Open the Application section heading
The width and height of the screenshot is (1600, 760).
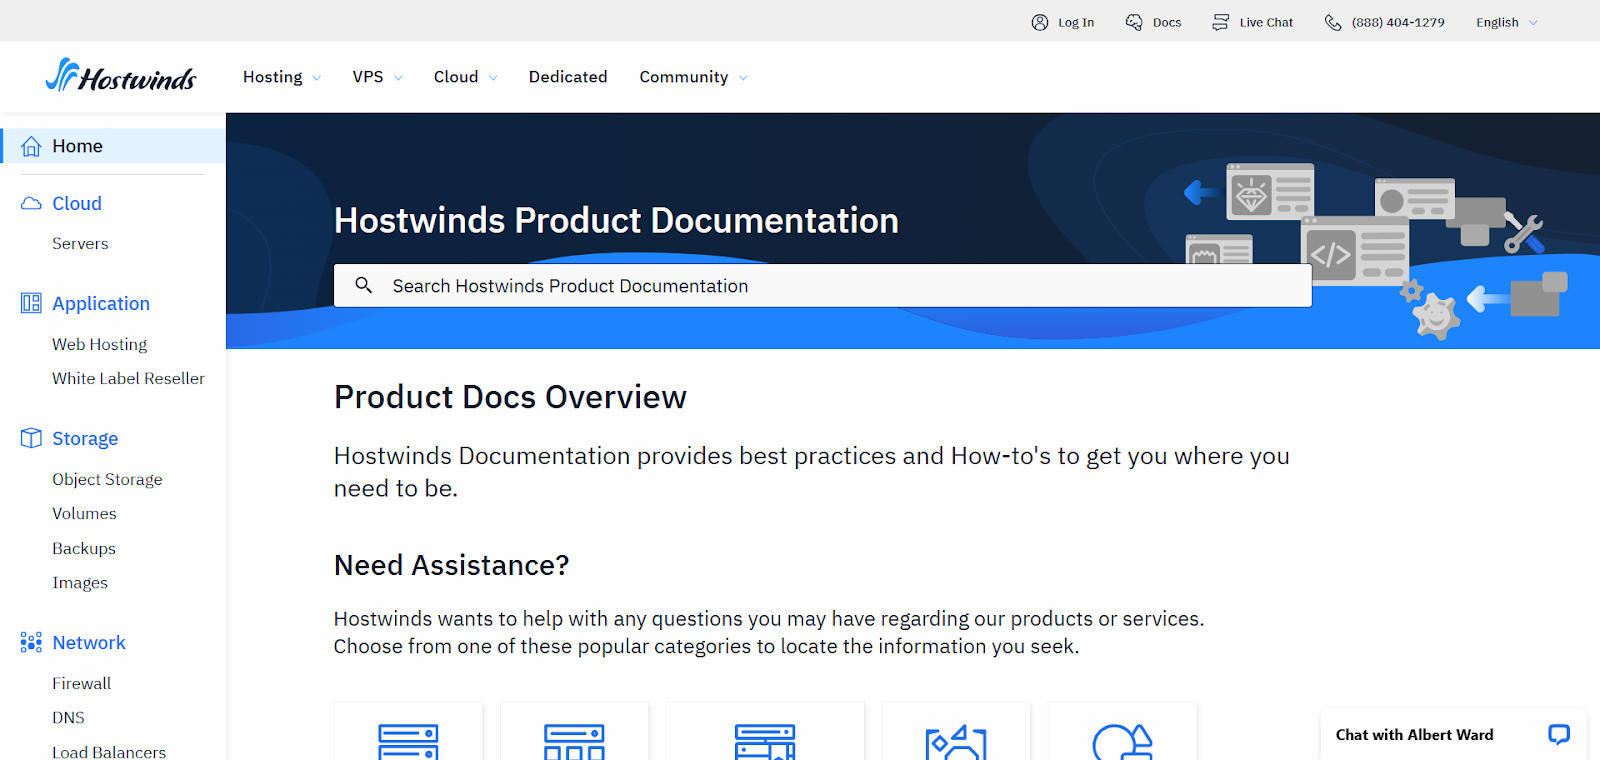(x=101, y=303)
